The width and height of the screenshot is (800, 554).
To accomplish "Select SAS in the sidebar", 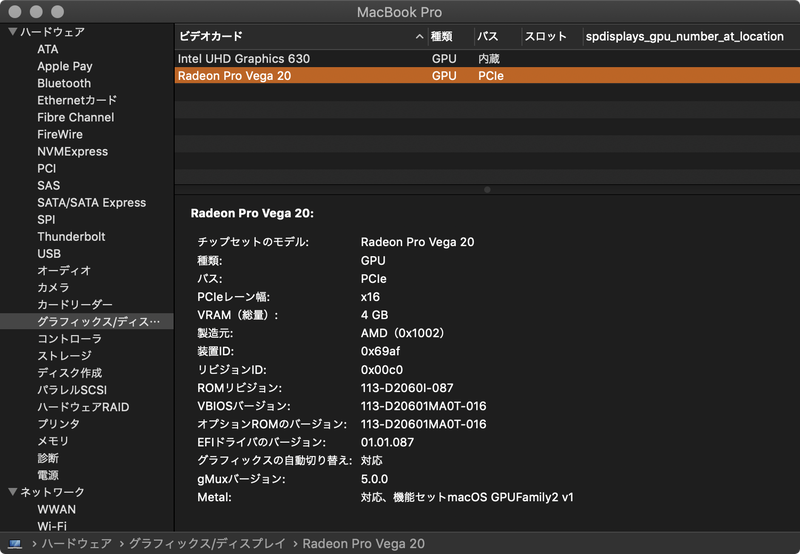I will click(x=48, y=186).
